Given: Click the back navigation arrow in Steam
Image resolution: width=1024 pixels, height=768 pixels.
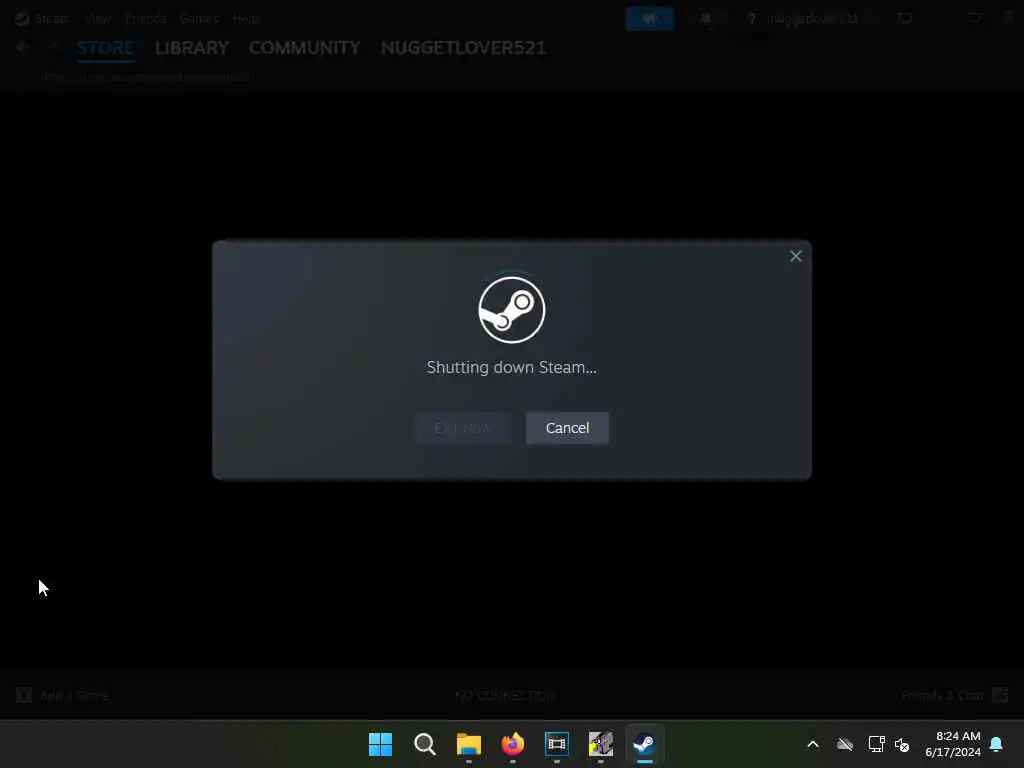Looking at the screenshot, I should tap(23, 47).
